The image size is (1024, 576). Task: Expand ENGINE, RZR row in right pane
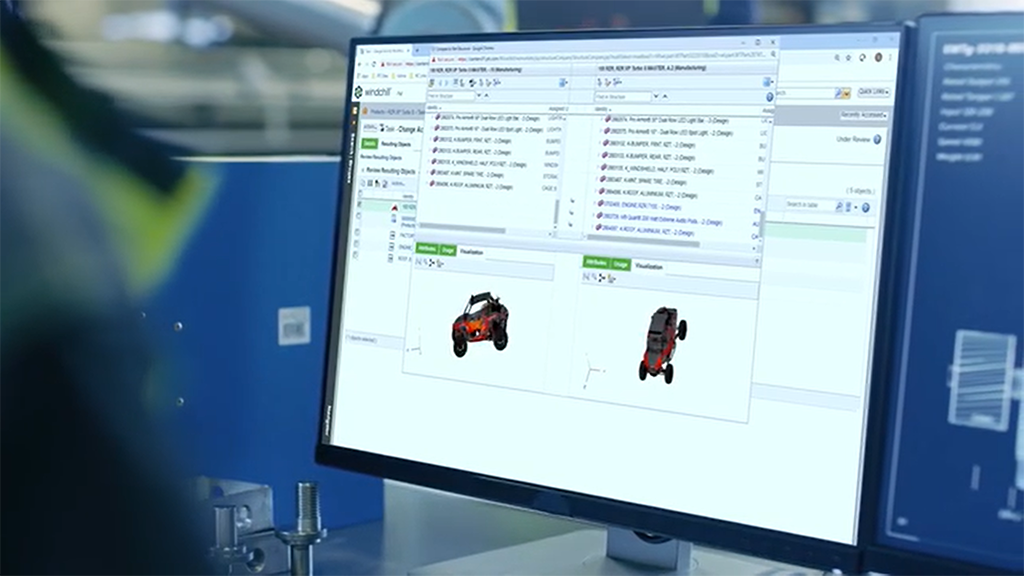tap(594, 204)
